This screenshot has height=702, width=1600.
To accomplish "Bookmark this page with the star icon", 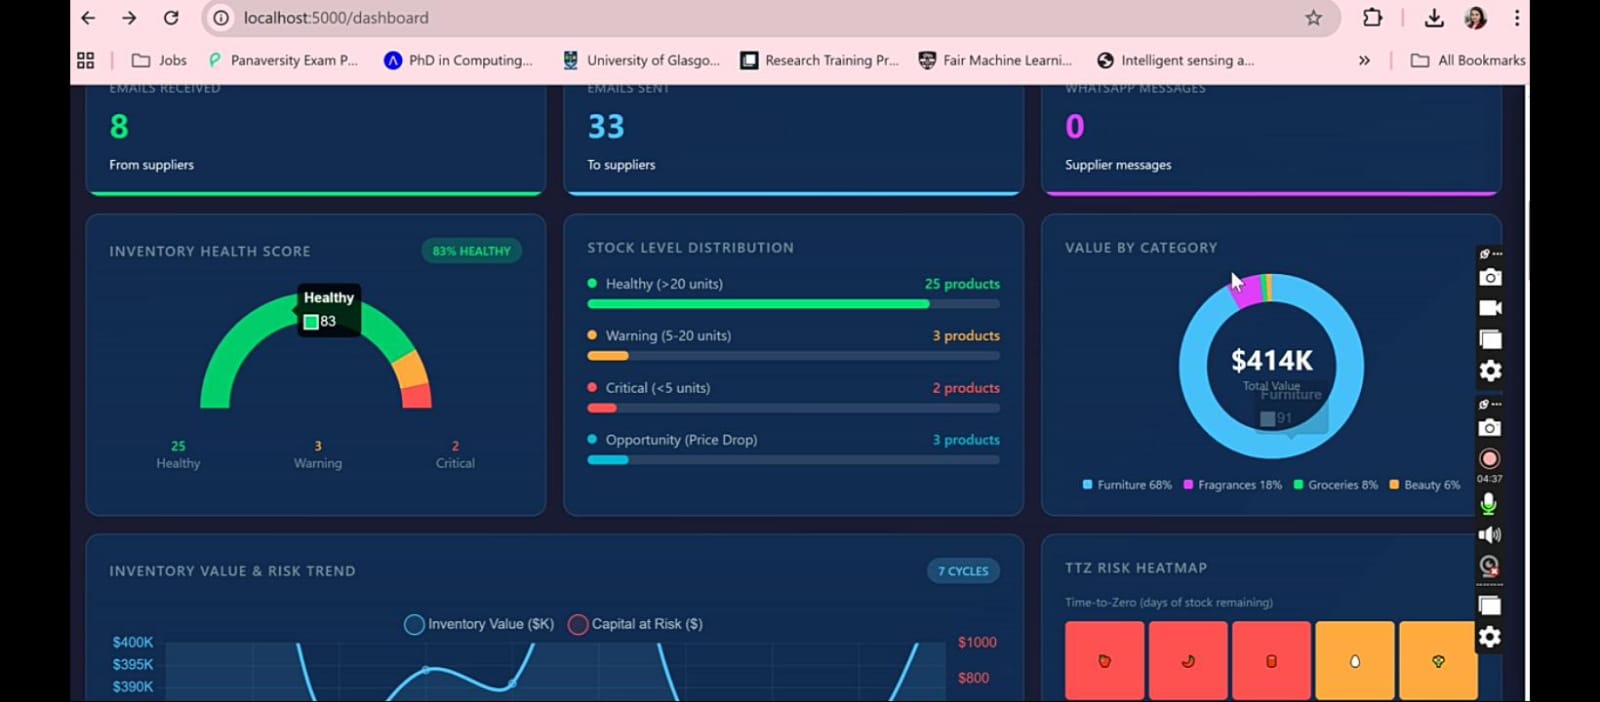I will [x=1313, y=18].
